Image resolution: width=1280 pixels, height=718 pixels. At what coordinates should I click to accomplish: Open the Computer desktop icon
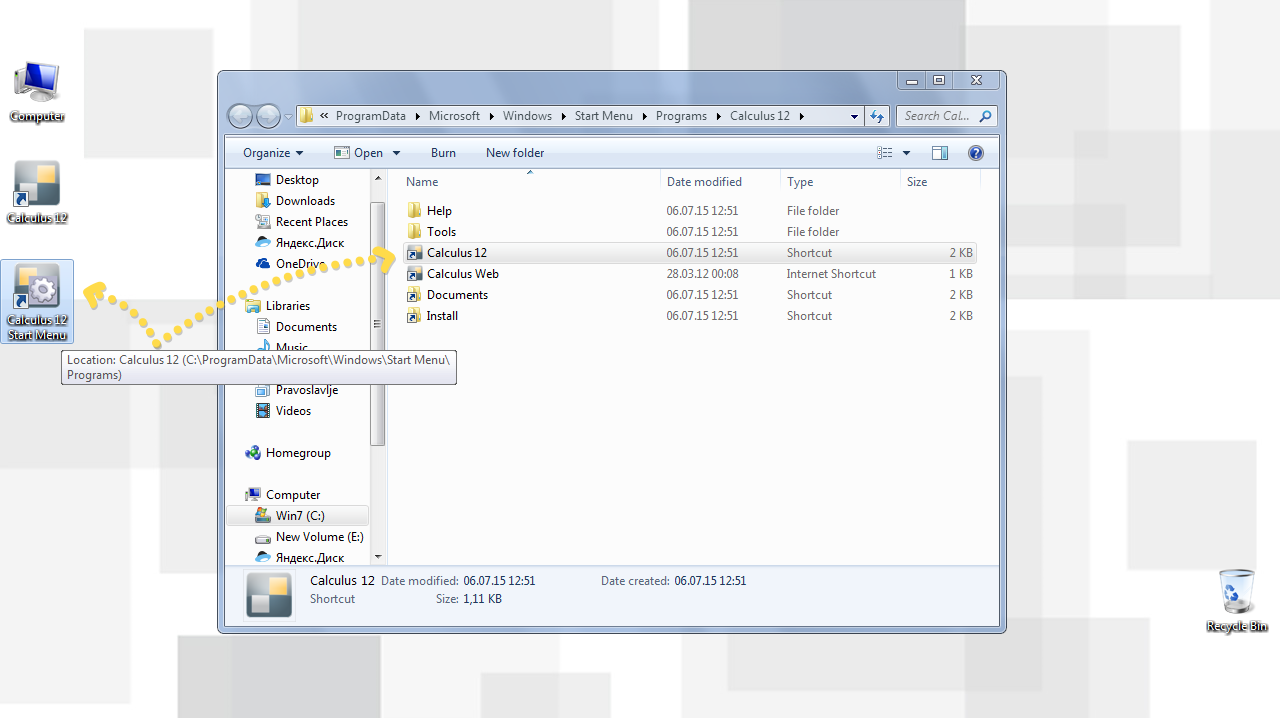click(x=37, y=91)
